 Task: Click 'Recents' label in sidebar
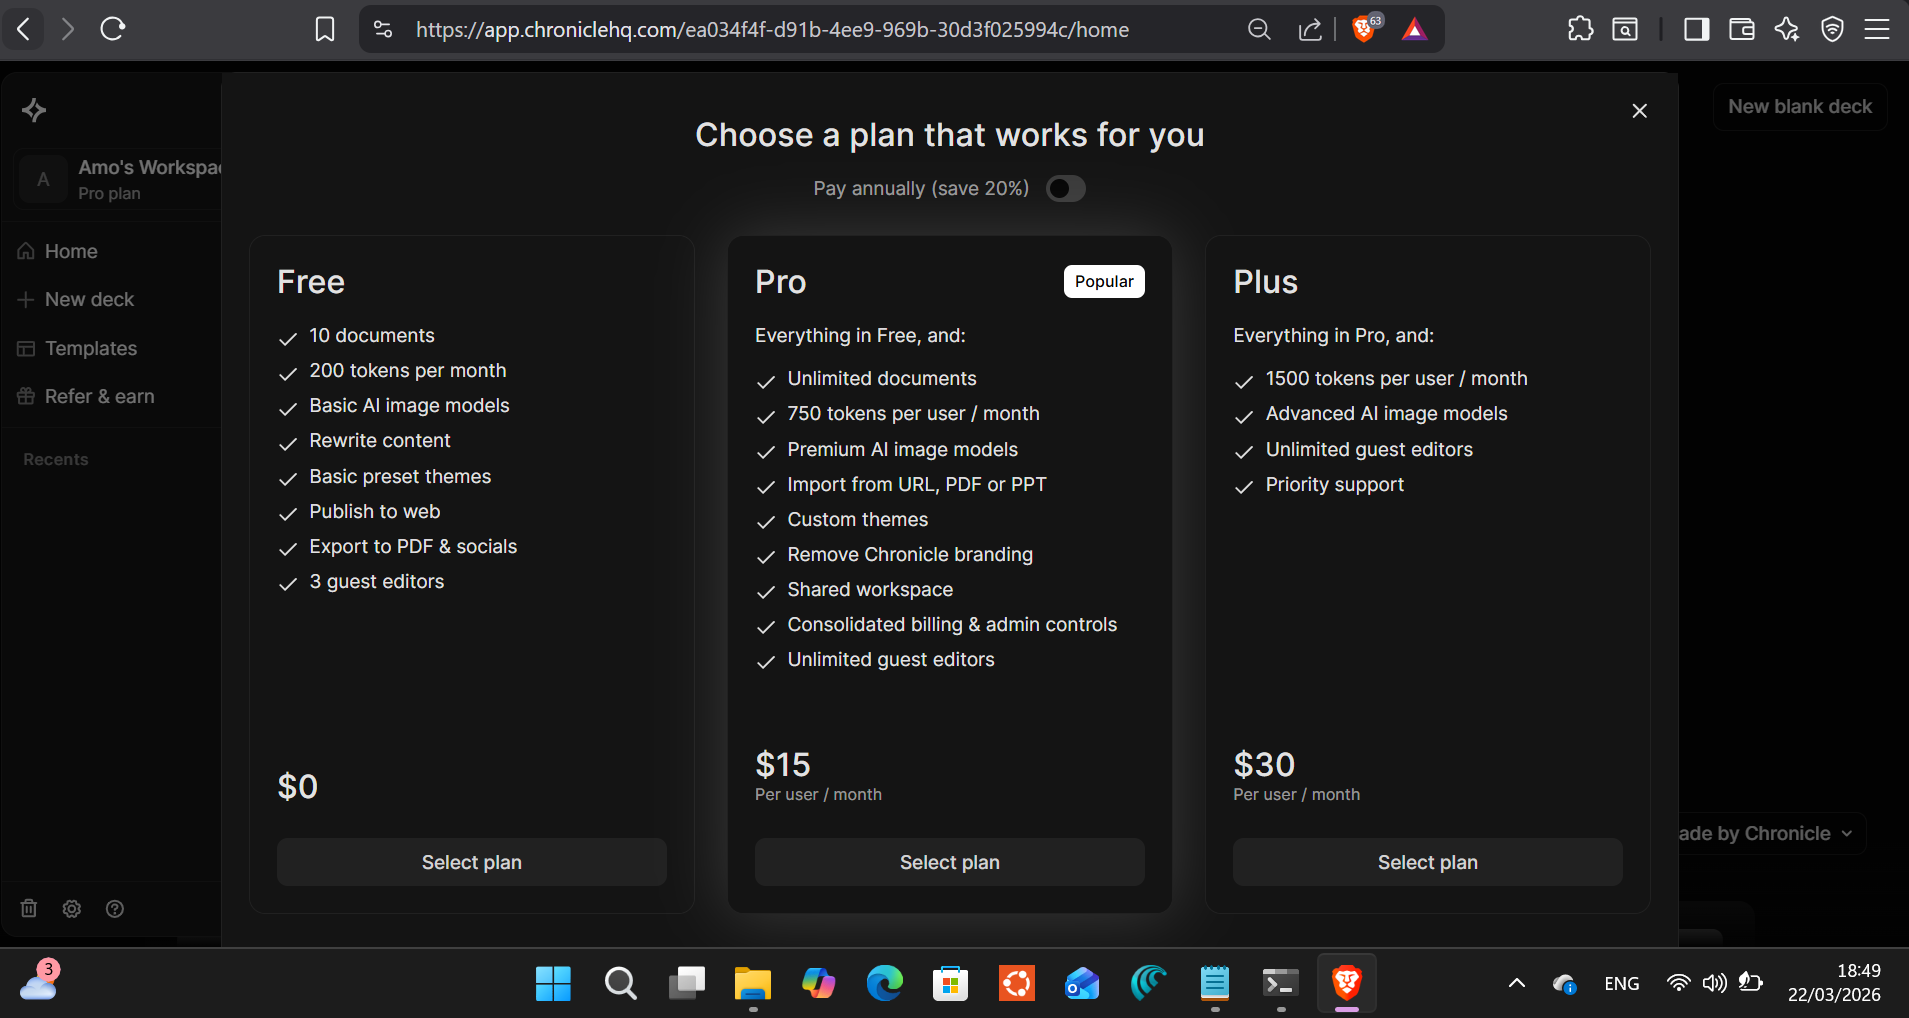tap(56, 459)
